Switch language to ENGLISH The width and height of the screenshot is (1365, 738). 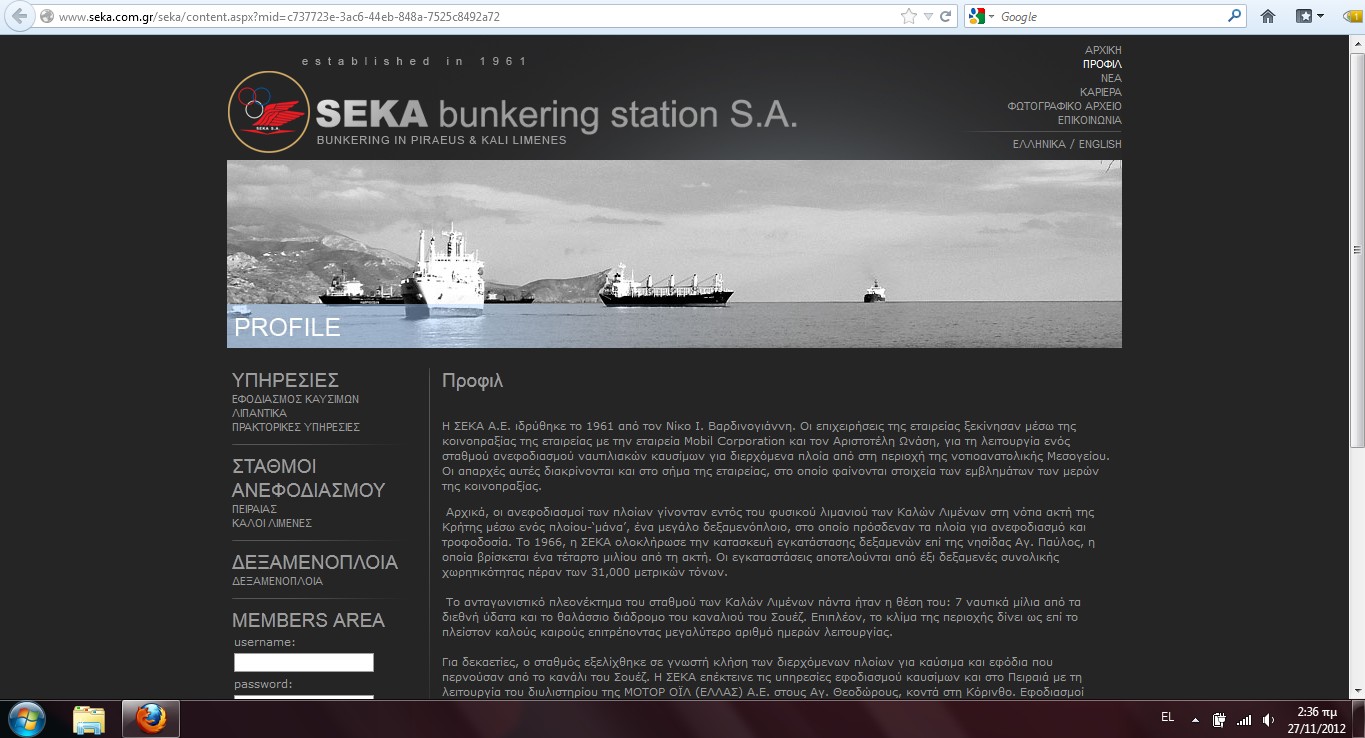click(1100, 144)
